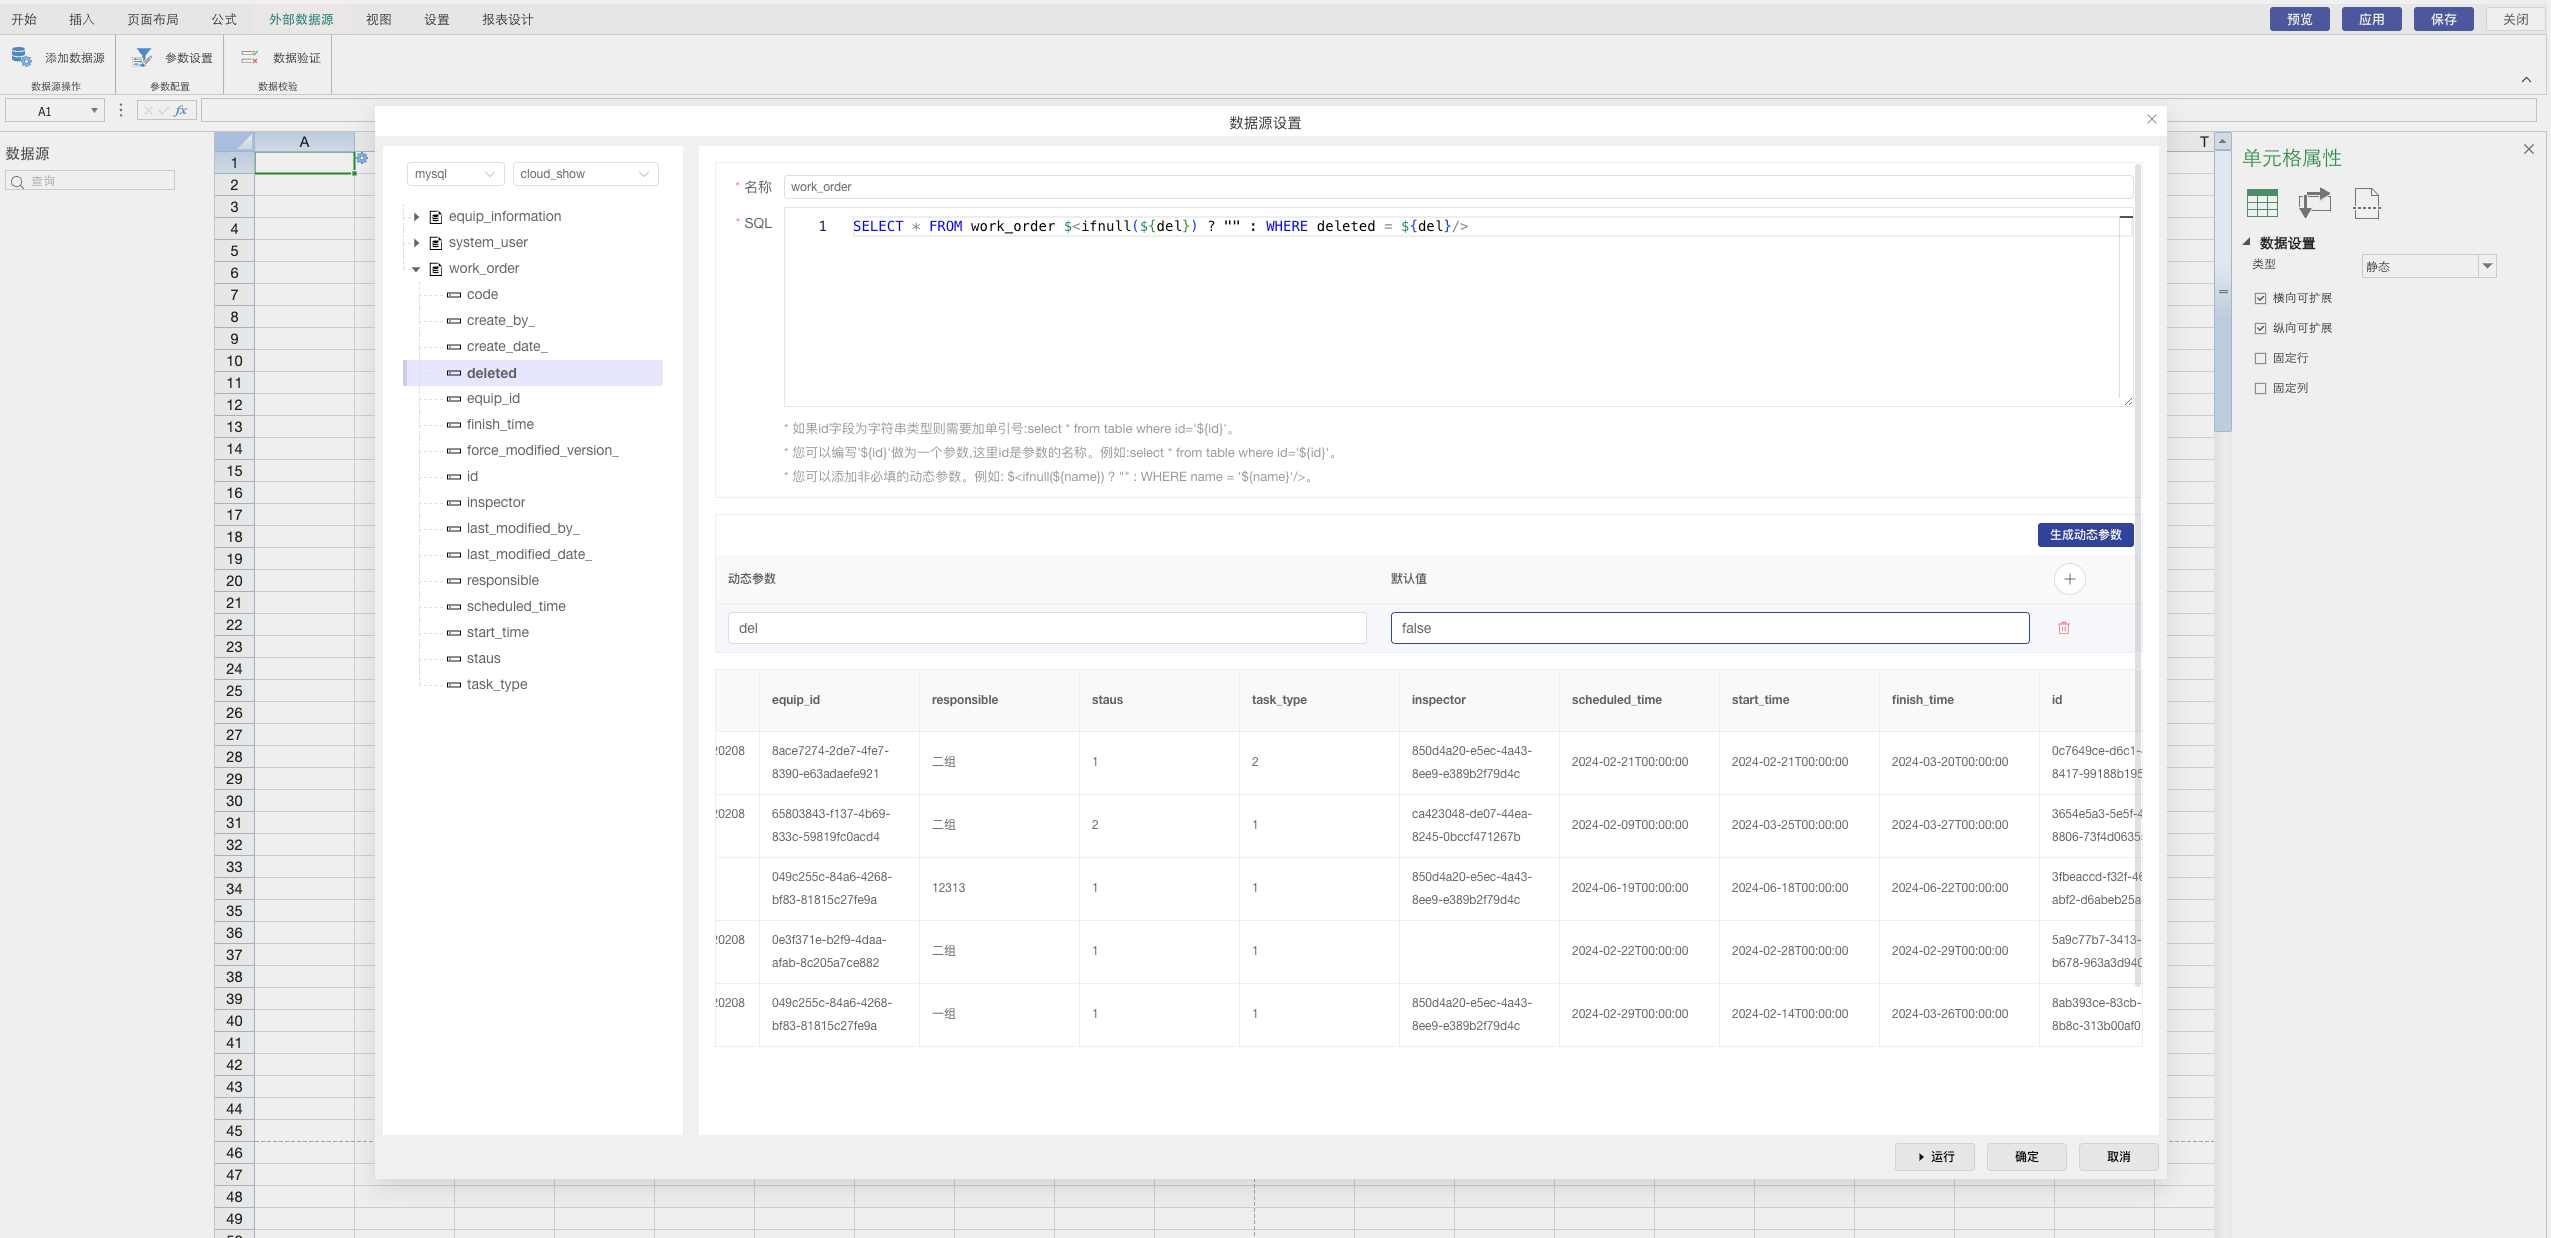
Task: Click the Apply (应用) button
Action: pos(2371,19)
